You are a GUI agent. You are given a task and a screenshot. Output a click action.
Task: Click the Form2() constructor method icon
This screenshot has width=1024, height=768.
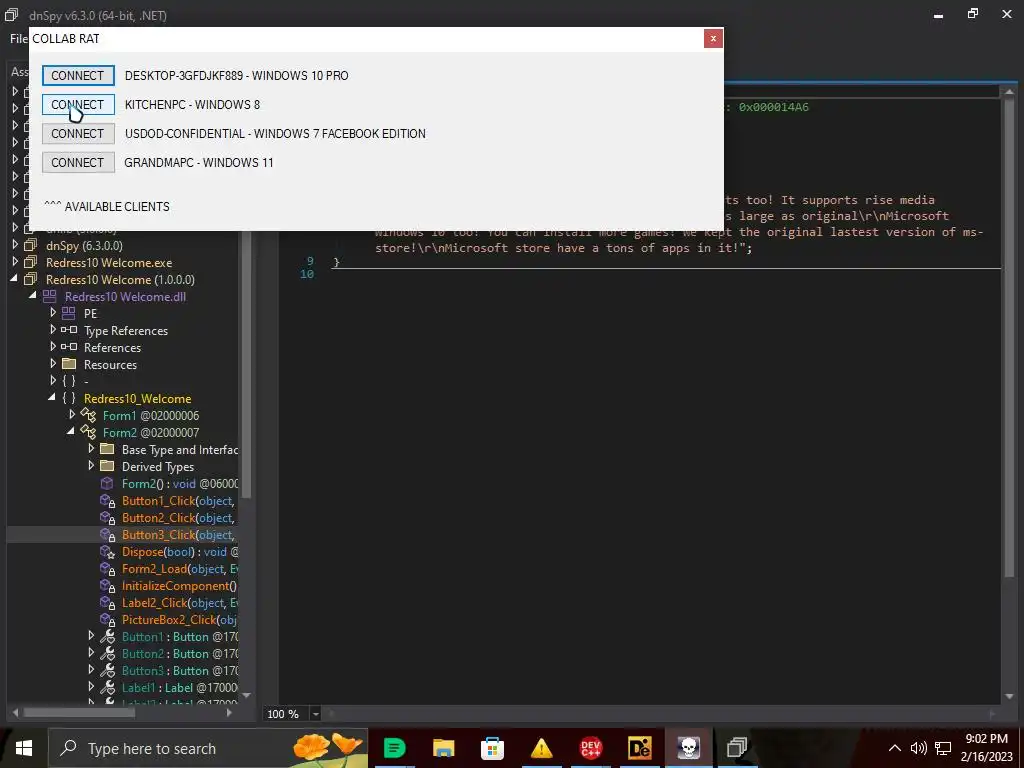pos(106,483)
